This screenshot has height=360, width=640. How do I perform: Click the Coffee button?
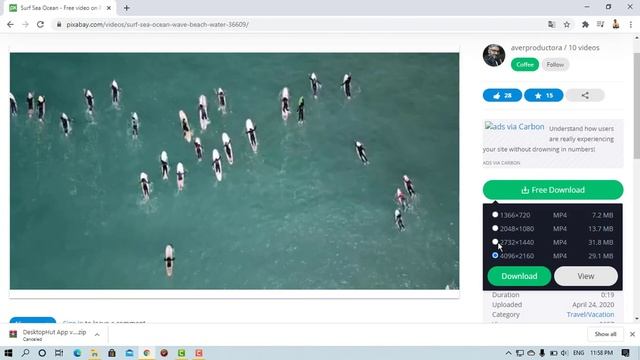click(x=524, y=64)
